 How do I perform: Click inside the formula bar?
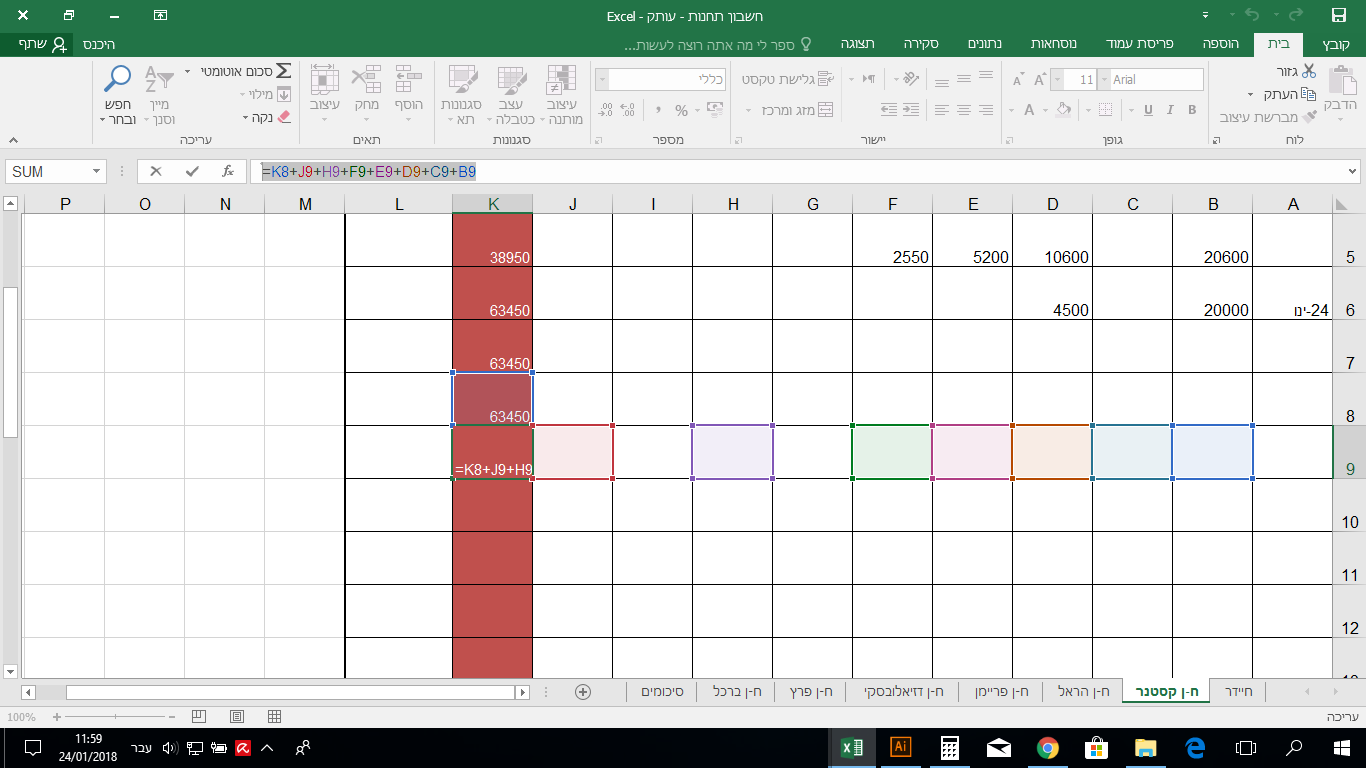point(700,171)
